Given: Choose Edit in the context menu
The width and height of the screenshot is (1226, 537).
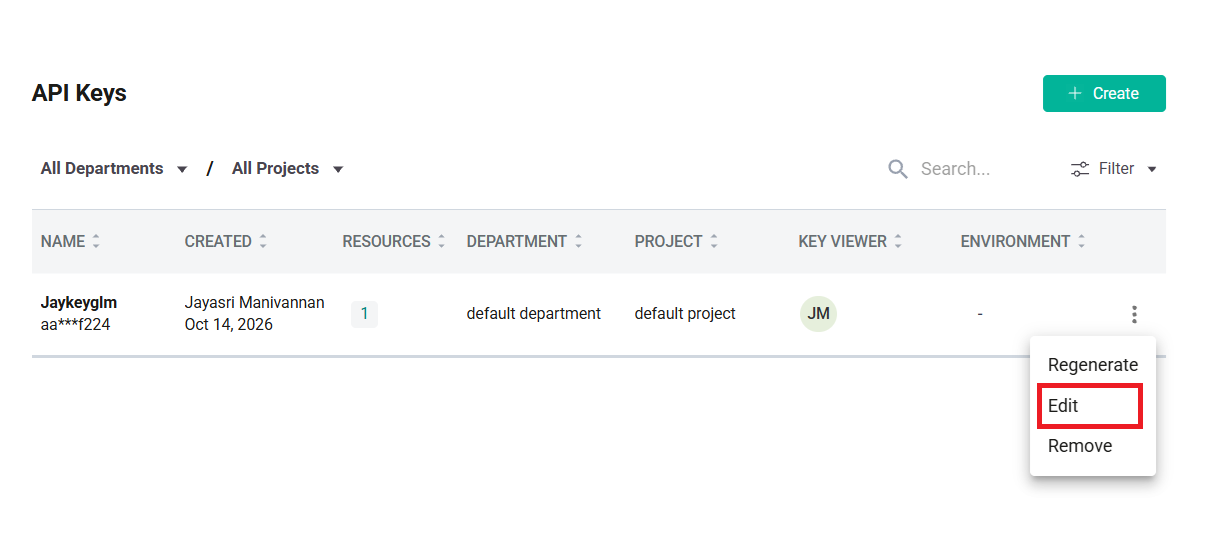Looking at the screenshot, I should point(1090,406).
